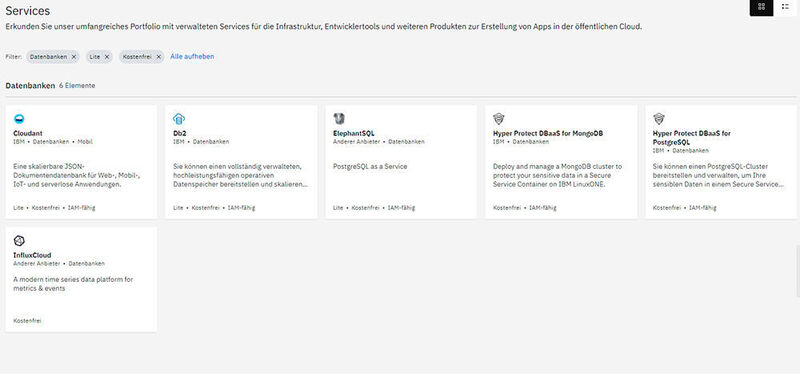Click Cloudant 'Lite • Kostenfrei • IAM-fähig' tags
The width and height of the screenshot is (800, 374).
(54, 208)
